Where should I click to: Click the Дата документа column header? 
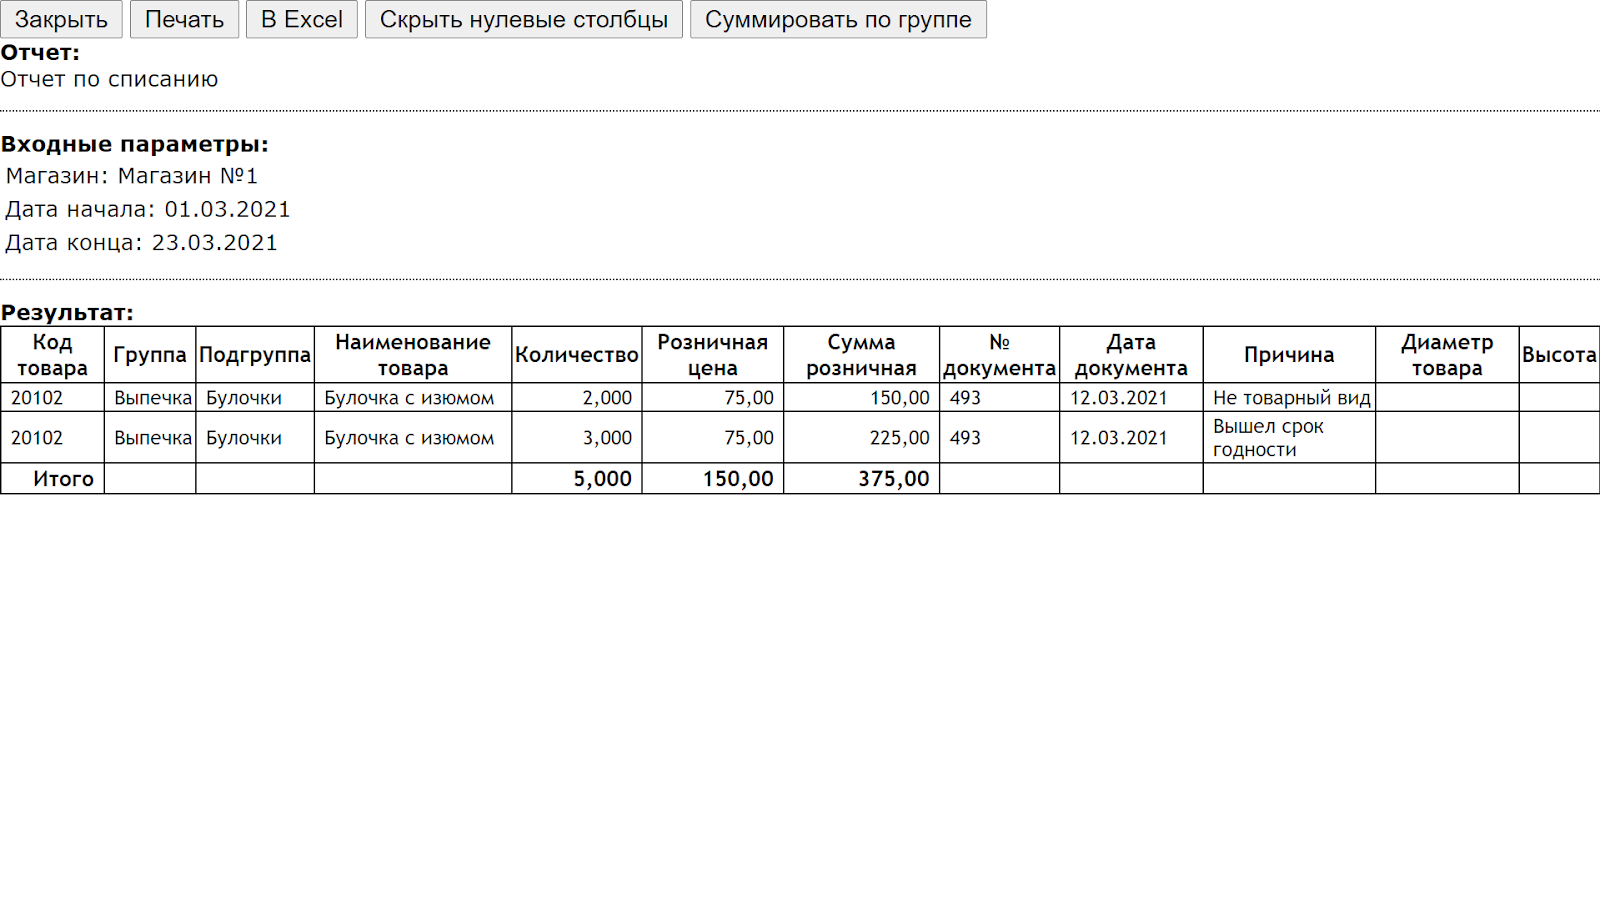pyautogui.click(x=1130, y=355)
